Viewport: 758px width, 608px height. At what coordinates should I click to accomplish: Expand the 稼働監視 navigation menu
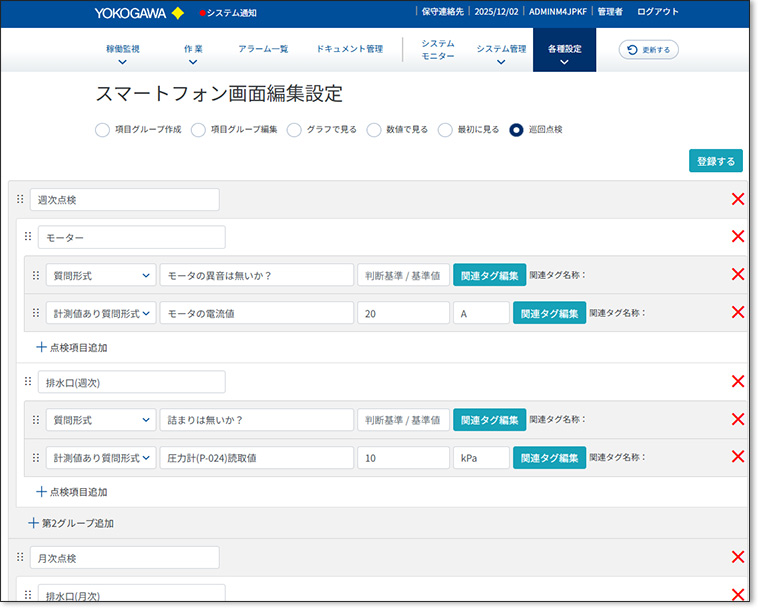coord(123,54)
